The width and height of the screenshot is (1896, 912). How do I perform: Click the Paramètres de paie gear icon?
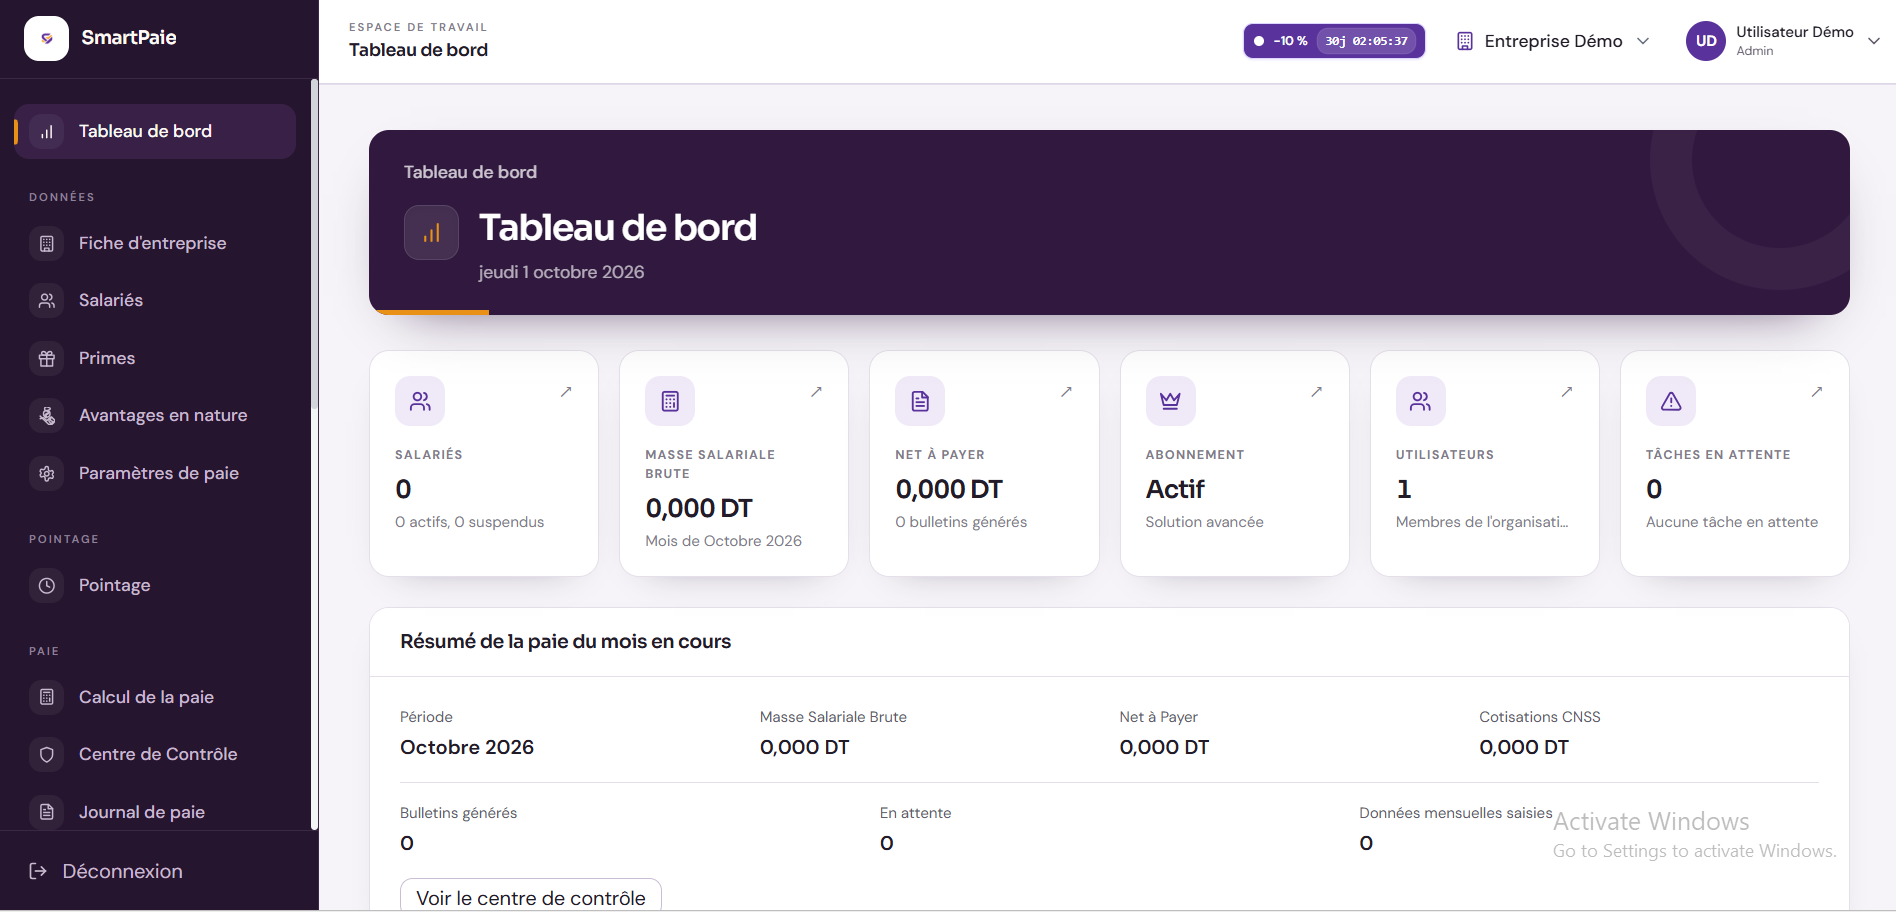(x=47, y=473)
